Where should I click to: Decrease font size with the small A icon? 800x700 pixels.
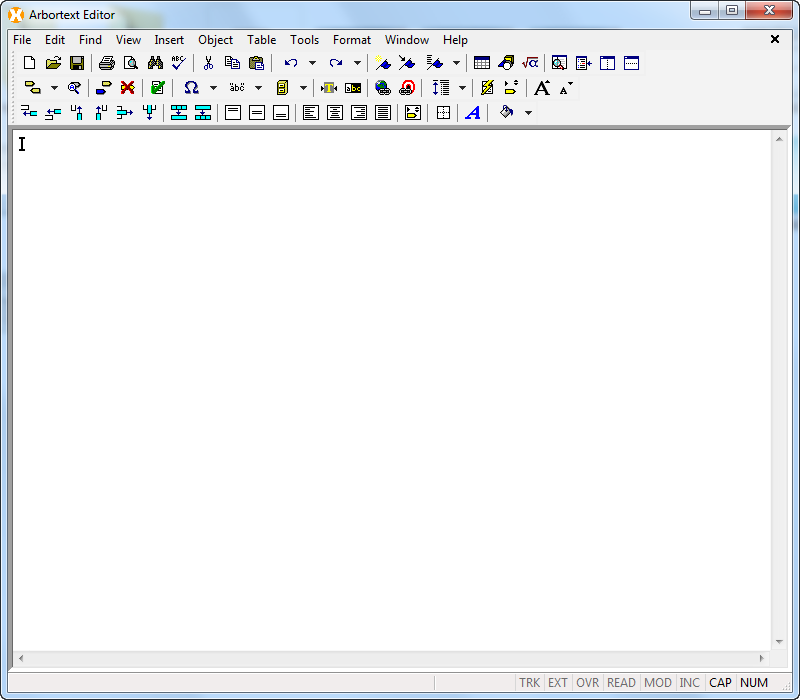(566, 88)
